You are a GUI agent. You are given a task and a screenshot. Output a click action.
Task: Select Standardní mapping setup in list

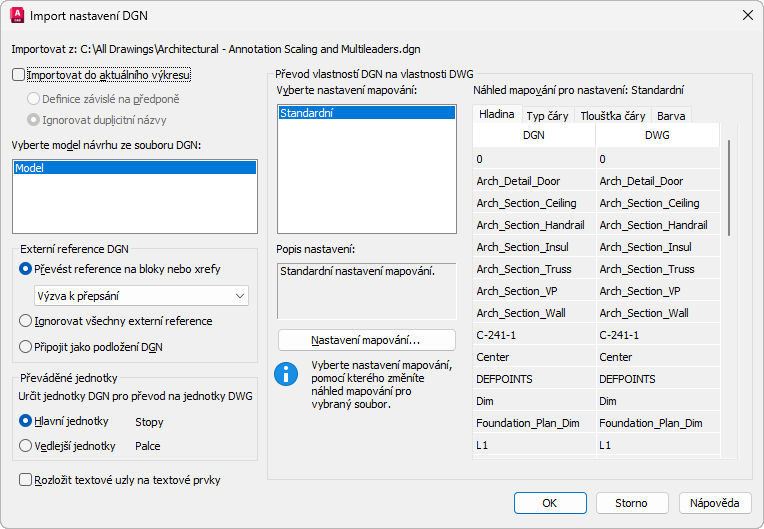click(366, 114)
